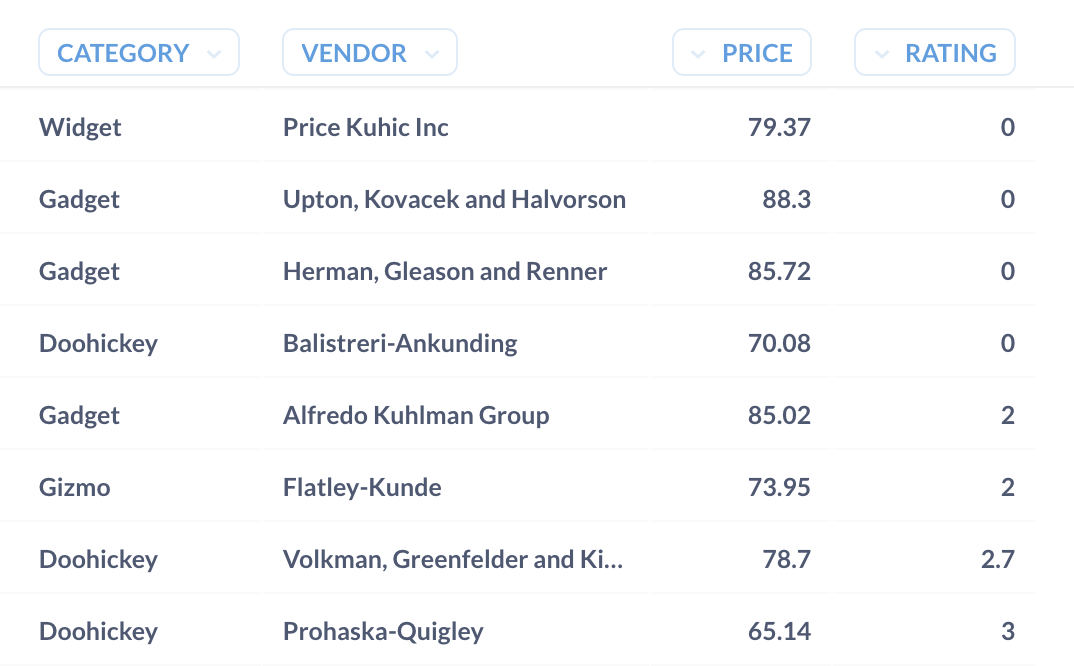Click the chevron icon left of PRICE
Screen dimensions: 1074x666
pyautogui.click(x=697, y=54)
